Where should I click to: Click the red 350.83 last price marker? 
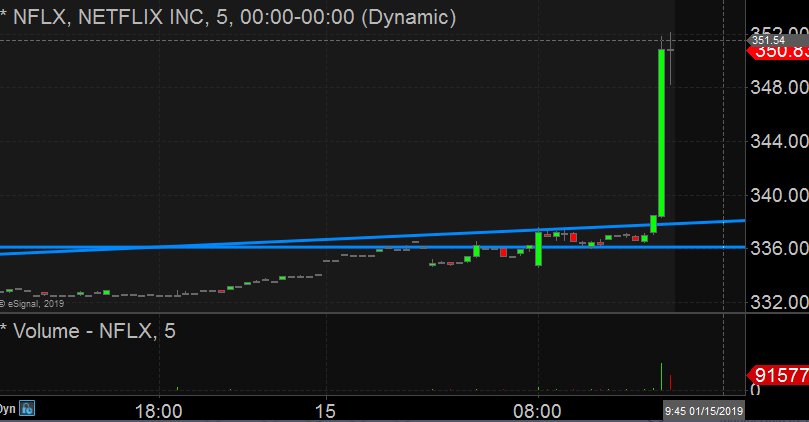tap(778, 52)
